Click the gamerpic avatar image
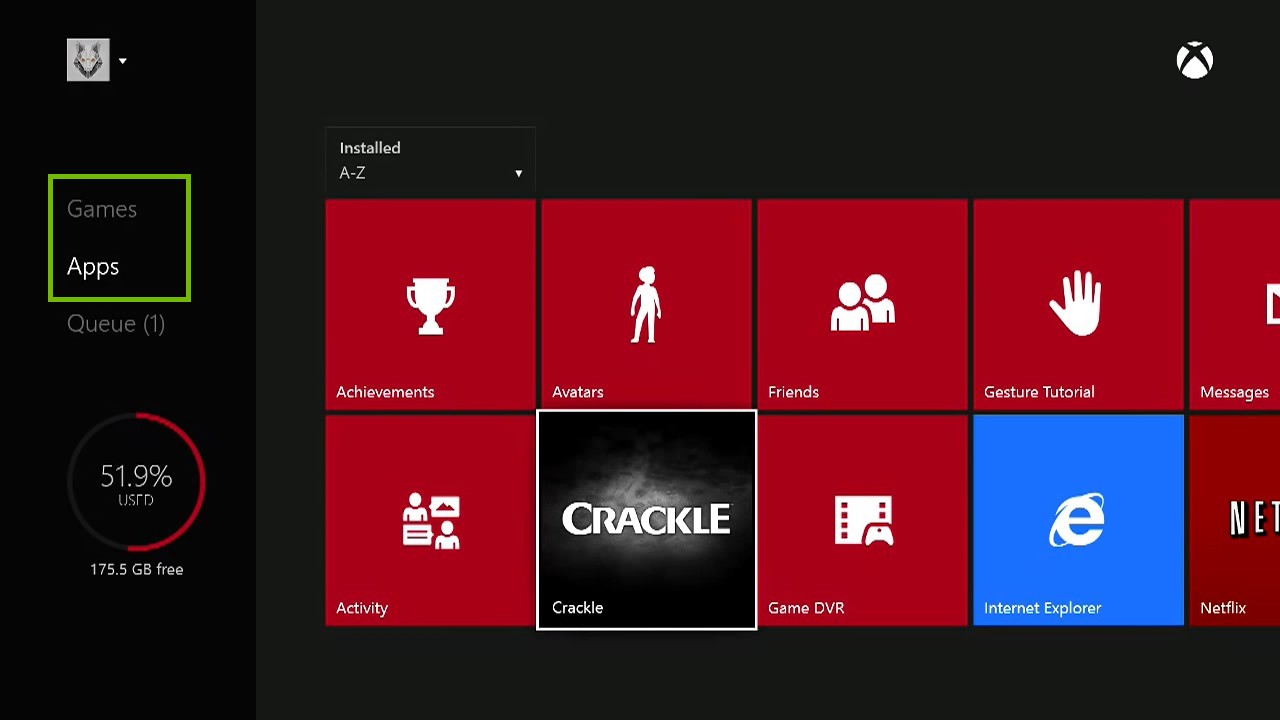Screen dimensions: 1280x720 tap(87, 59)
